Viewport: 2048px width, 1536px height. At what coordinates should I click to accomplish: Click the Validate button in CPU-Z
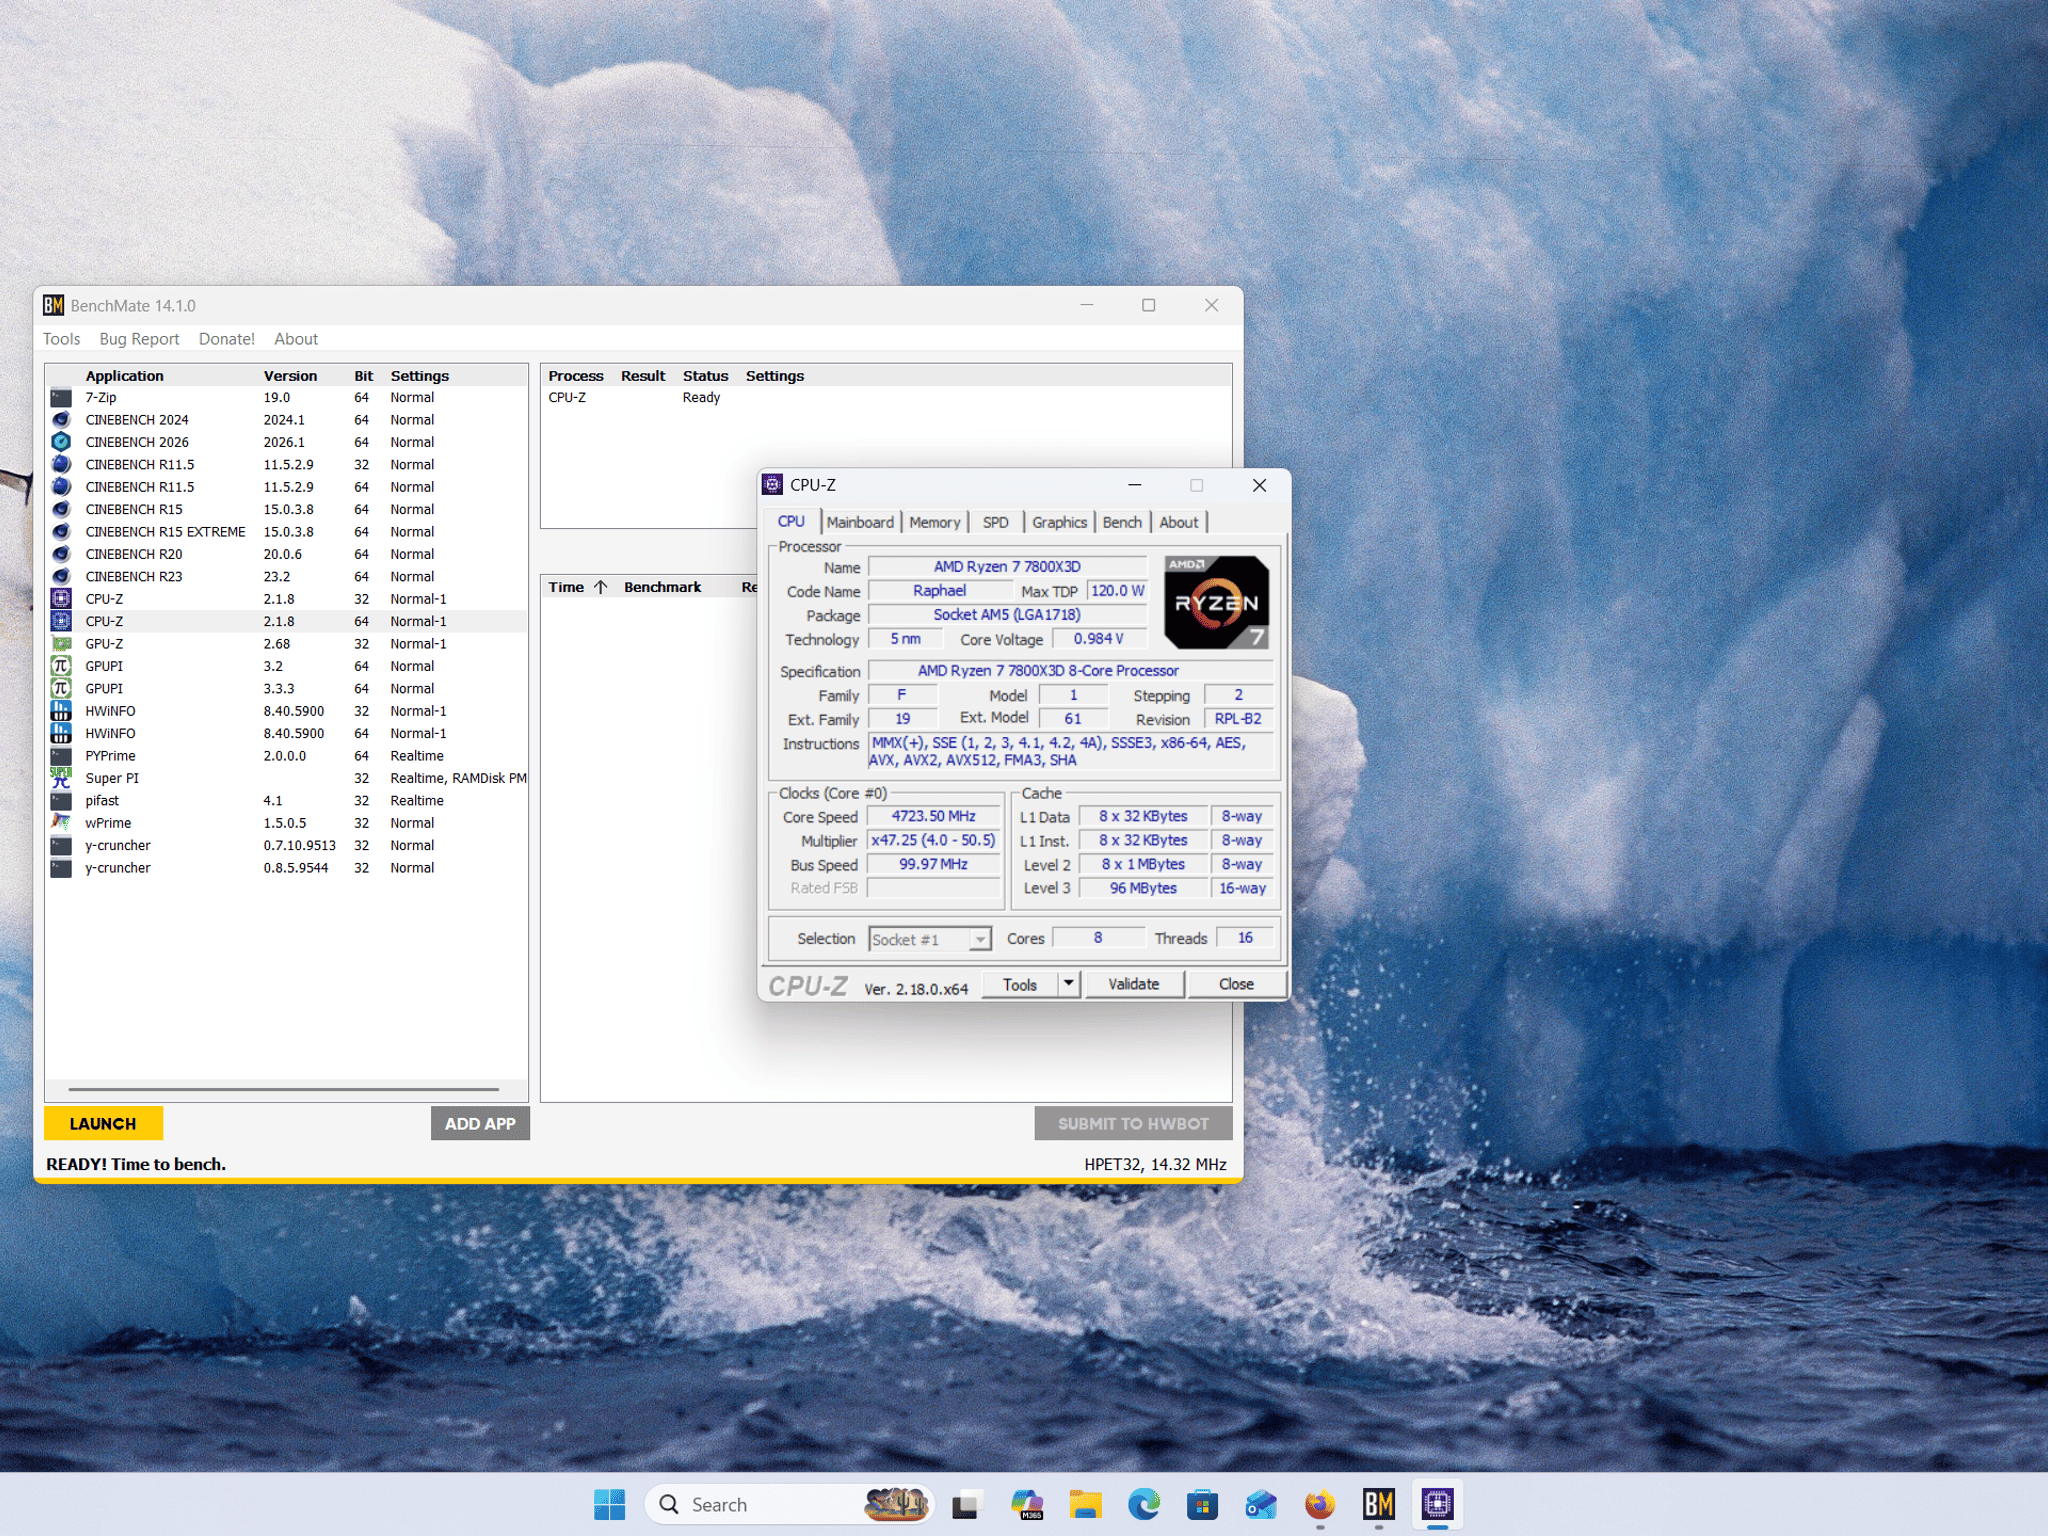1134,984
